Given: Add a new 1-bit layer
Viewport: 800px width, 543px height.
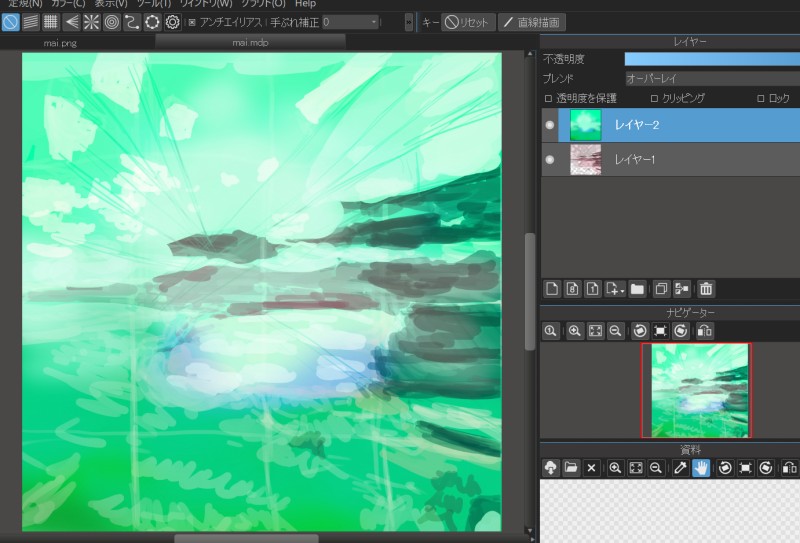Looking at the screenshot, I should tap(592, 289).
